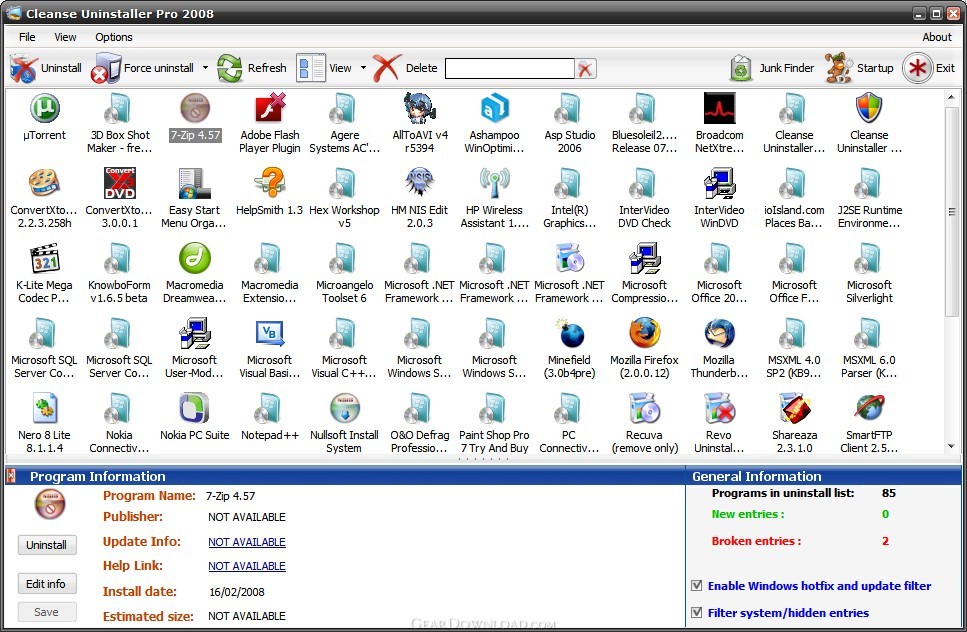Select the O&O Defrag Professional entry
Image resolution: width=967 pixels, height=632 pixels.
coord(419,424)
